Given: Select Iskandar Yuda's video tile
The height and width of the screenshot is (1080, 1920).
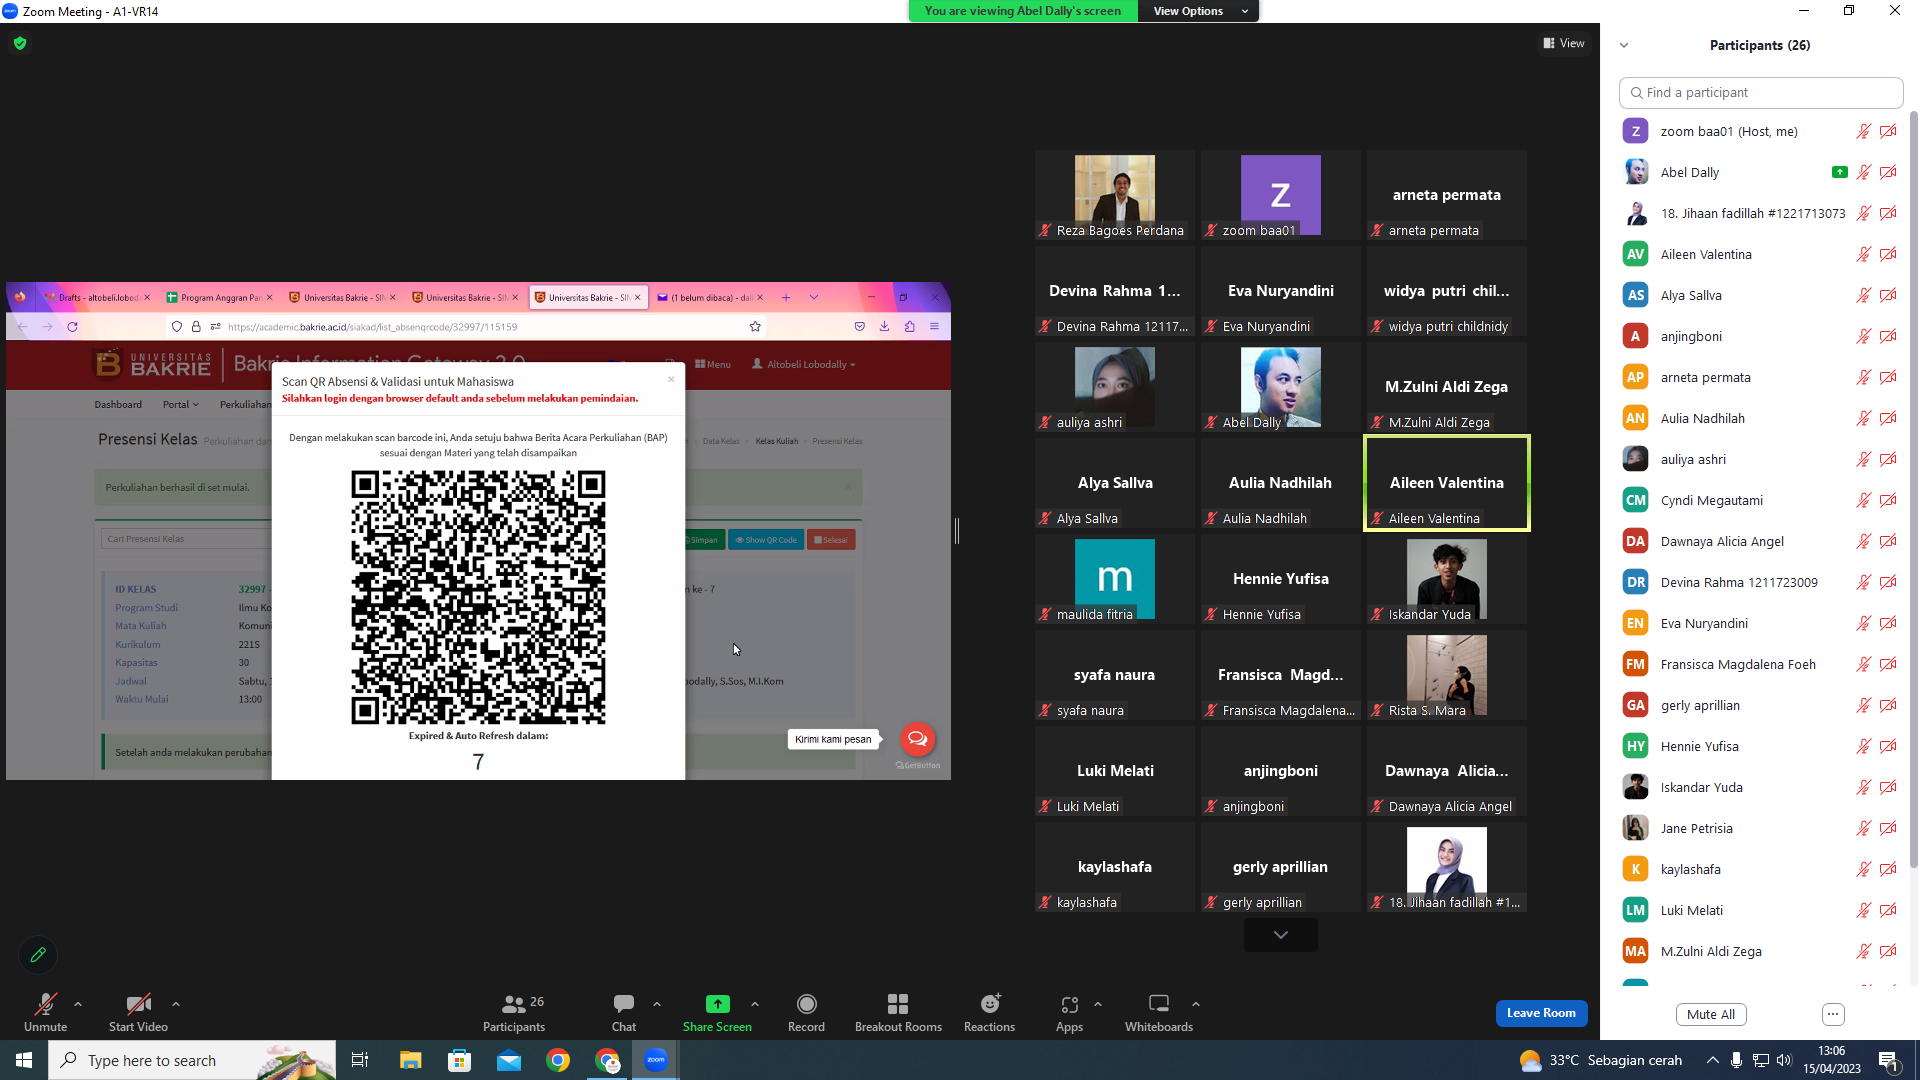Looking at the screenshot, I should tap(1447, 579).
